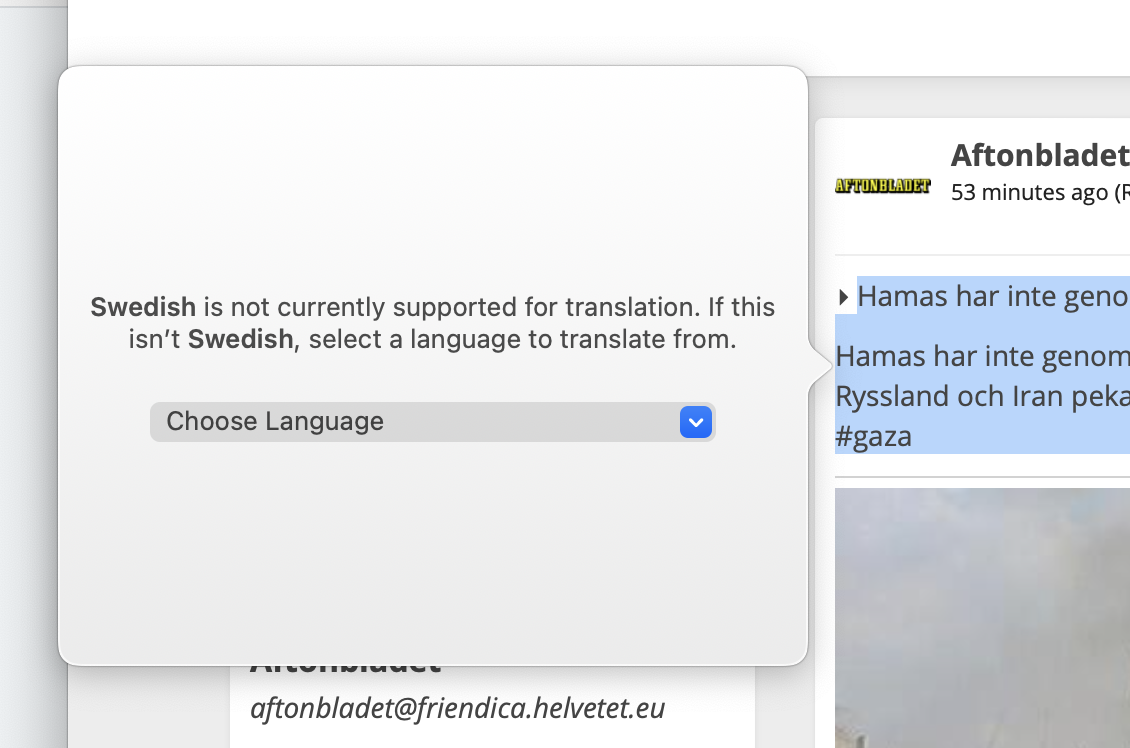Click the "Choose Language" label text
The width and height of the screenshot is (1130, 748).
click(x=275, y=422)
